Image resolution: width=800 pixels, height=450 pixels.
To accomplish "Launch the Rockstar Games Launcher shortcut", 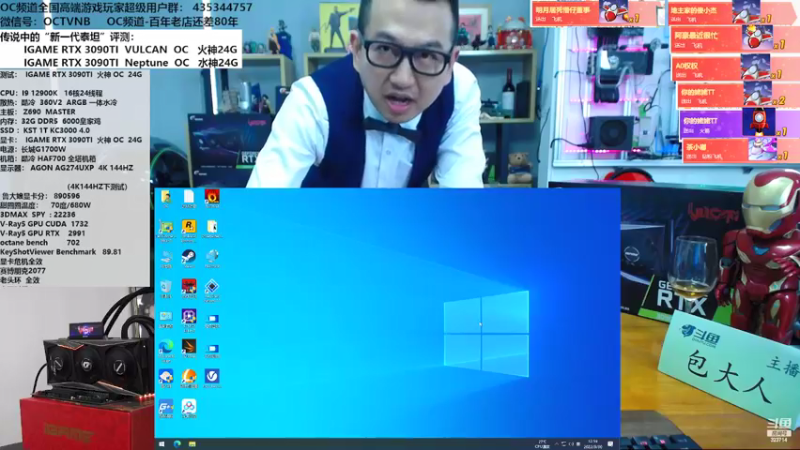I will click(x=189, y=229).
